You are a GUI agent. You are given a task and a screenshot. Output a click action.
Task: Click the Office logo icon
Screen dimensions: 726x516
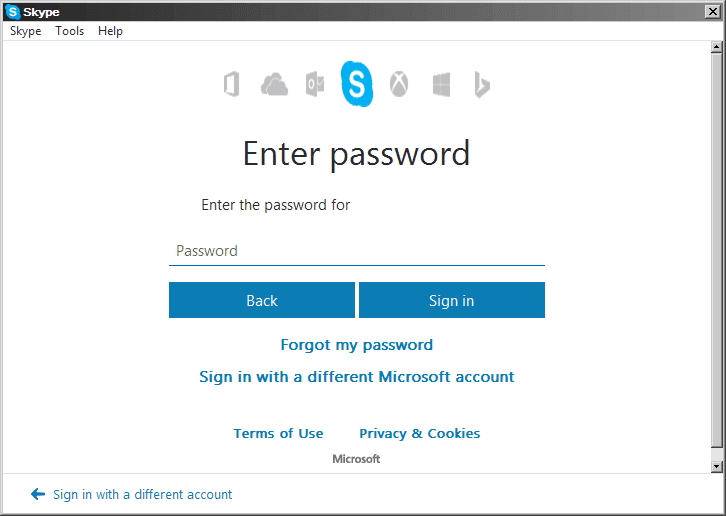point(232,84)
